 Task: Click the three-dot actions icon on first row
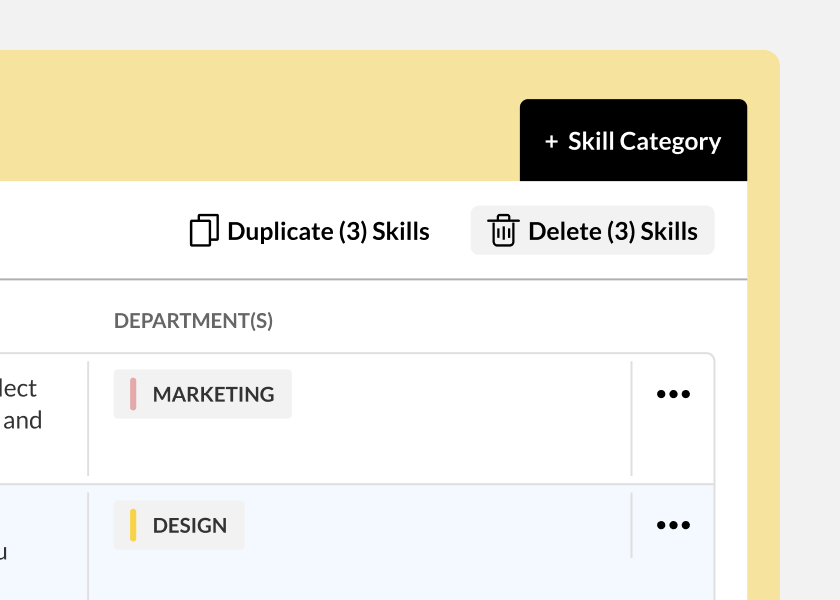pos(673,393)
